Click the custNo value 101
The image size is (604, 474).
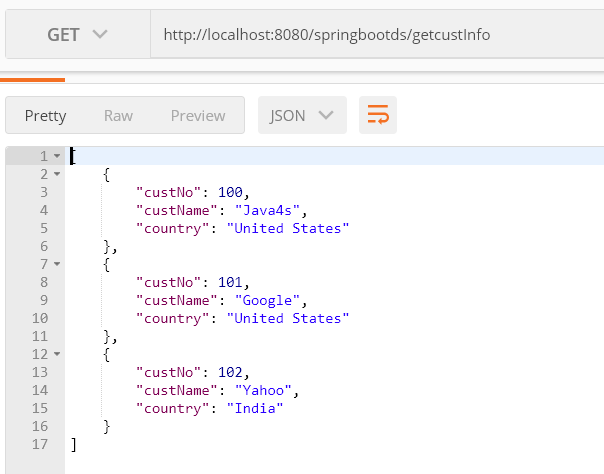pyautogui.click(x=230, y=282)
